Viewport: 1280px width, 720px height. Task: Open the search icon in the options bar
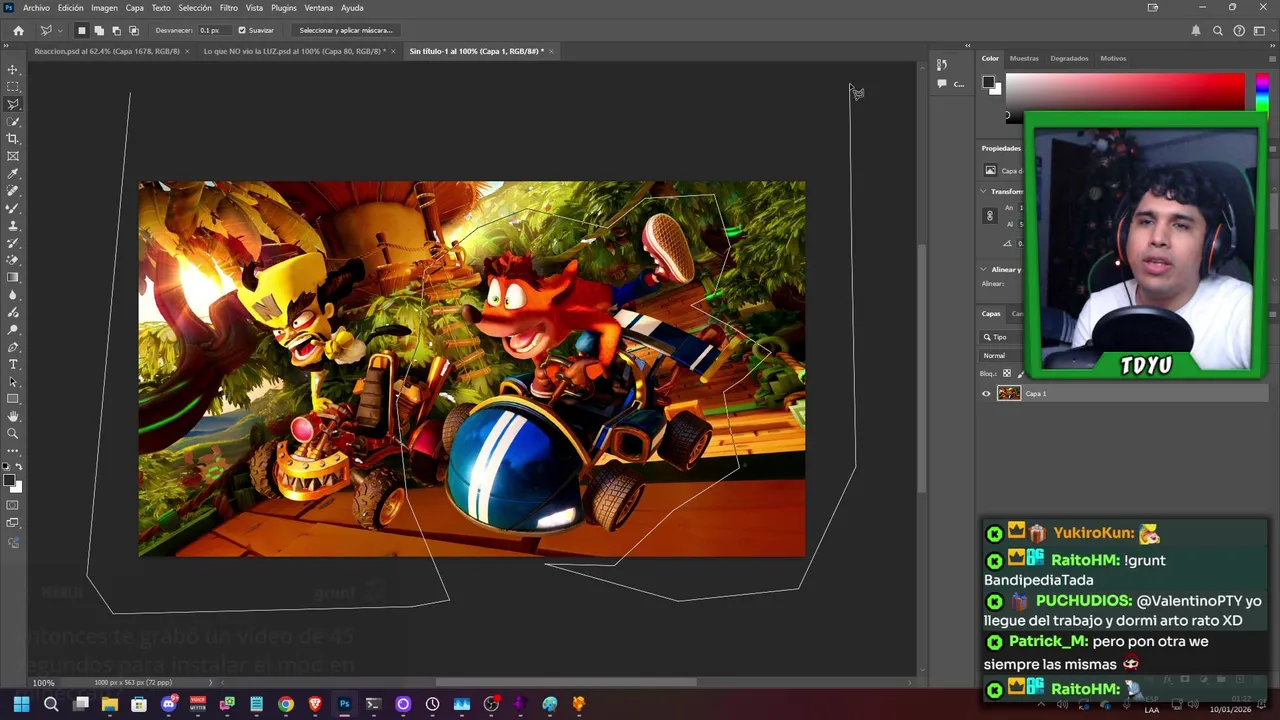coord(1217,30)
